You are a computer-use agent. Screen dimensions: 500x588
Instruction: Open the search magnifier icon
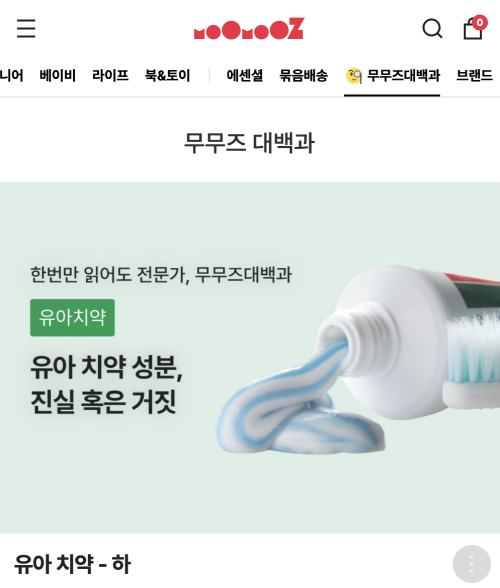[432, 28]
